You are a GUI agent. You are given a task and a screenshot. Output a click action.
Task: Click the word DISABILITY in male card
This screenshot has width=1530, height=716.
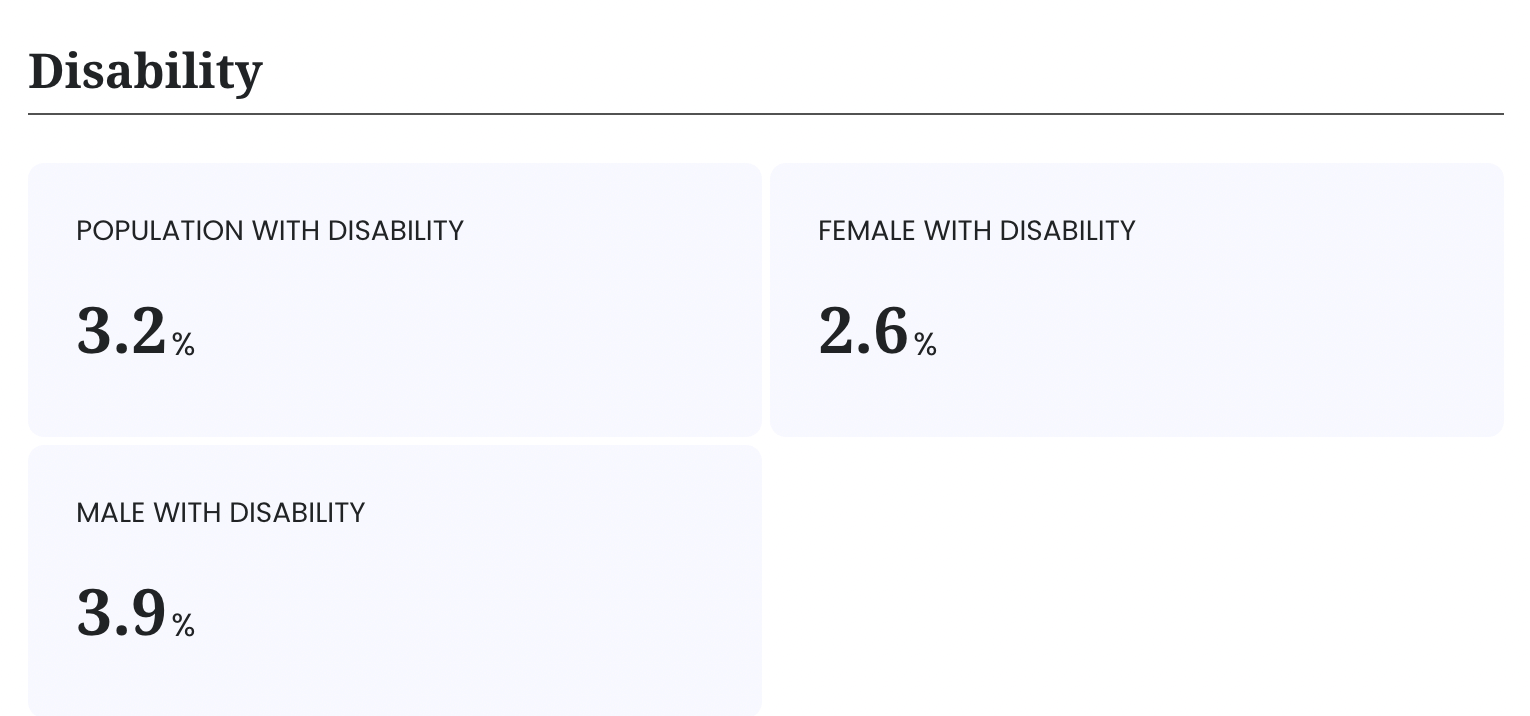297,513
